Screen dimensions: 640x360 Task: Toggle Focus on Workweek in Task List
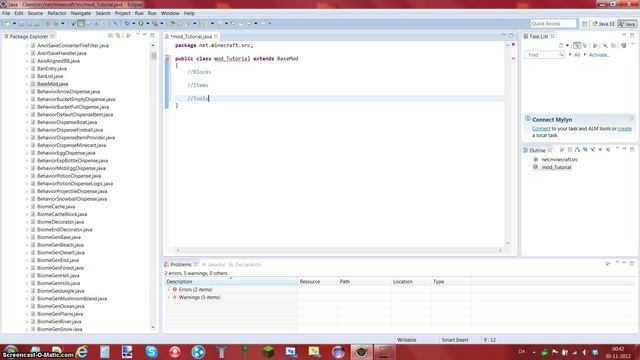595,45
